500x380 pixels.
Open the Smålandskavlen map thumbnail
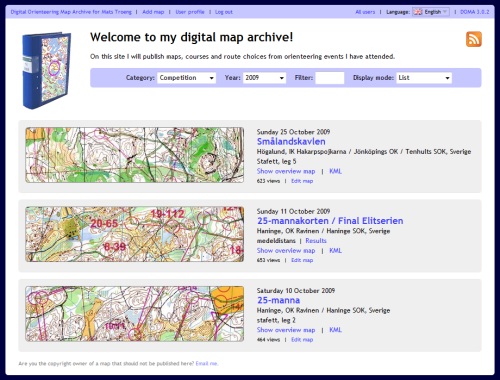135,155
